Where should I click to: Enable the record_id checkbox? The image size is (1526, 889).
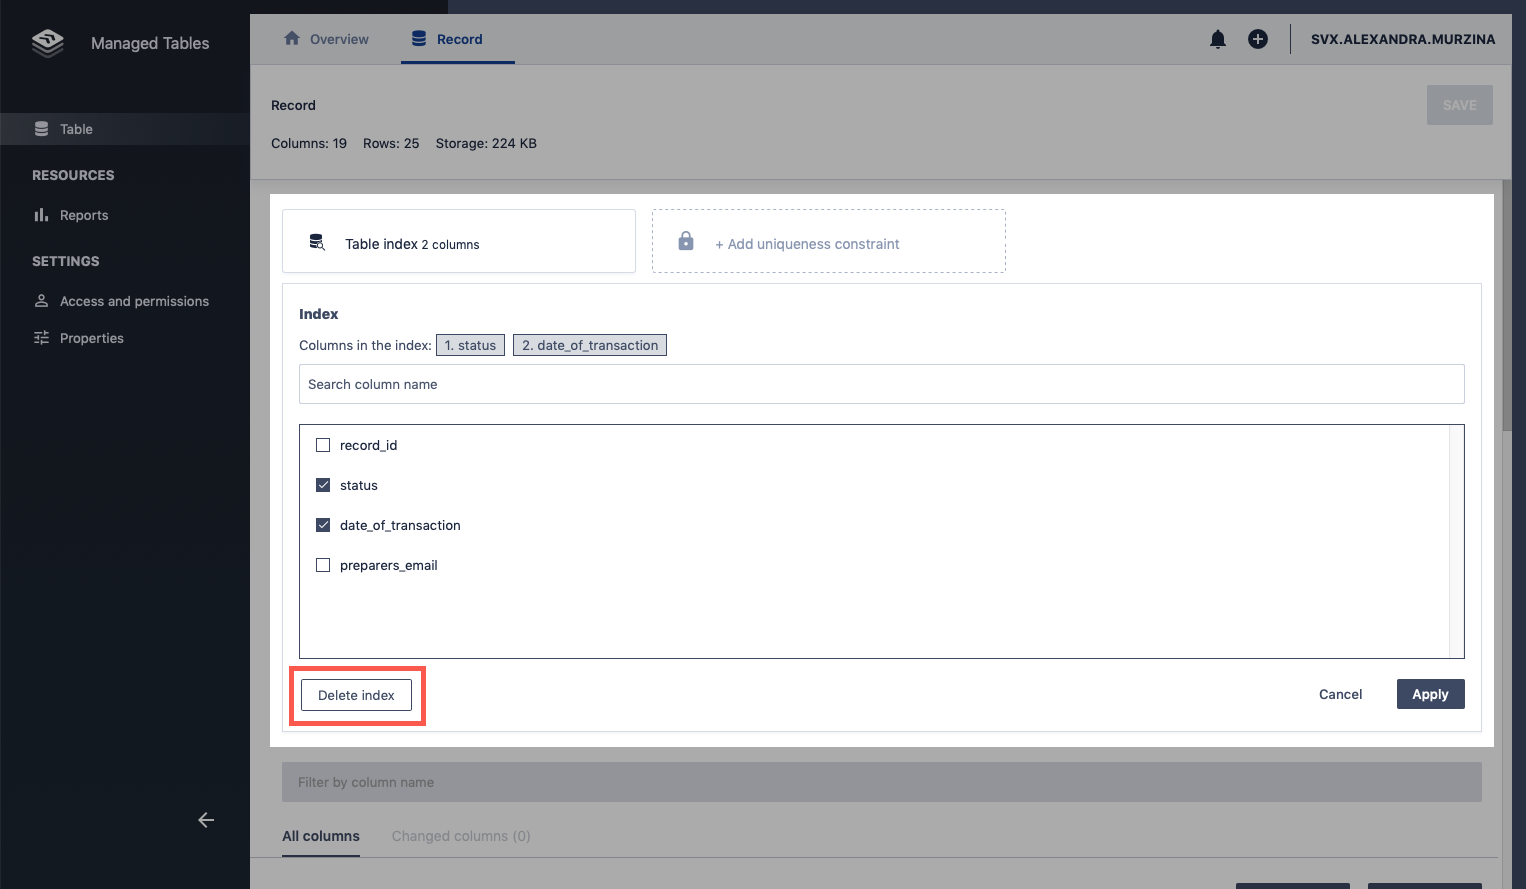(x=323, y=445)
